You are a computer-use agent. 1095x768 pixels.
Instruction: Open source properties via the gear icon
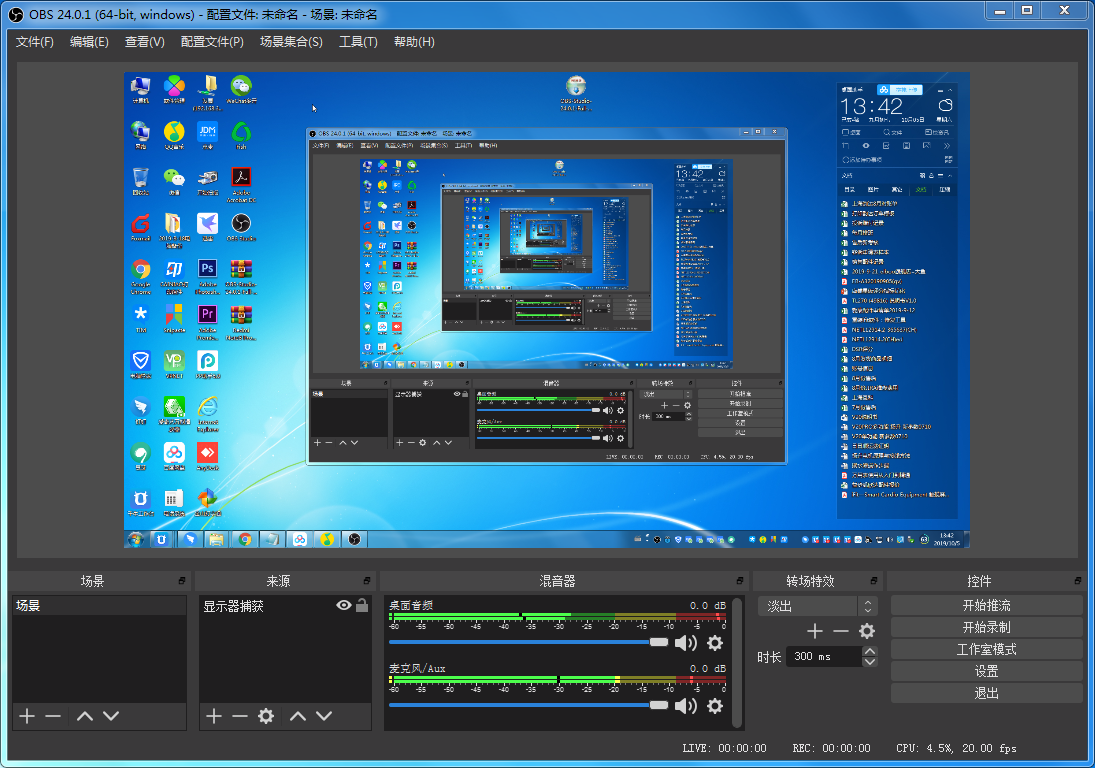click(265, 715)
